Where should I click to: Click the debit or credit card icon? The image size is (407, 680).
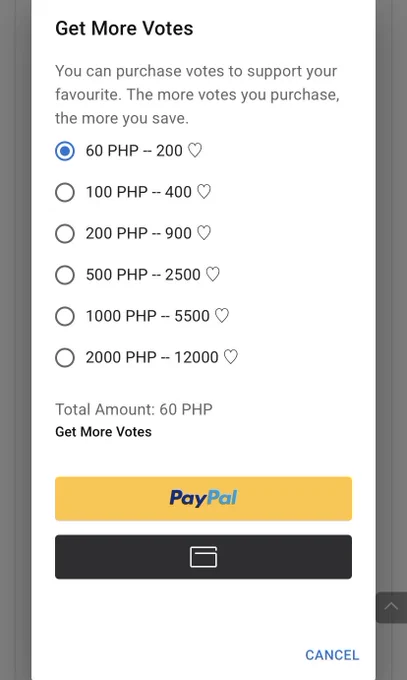click(203, 557)
